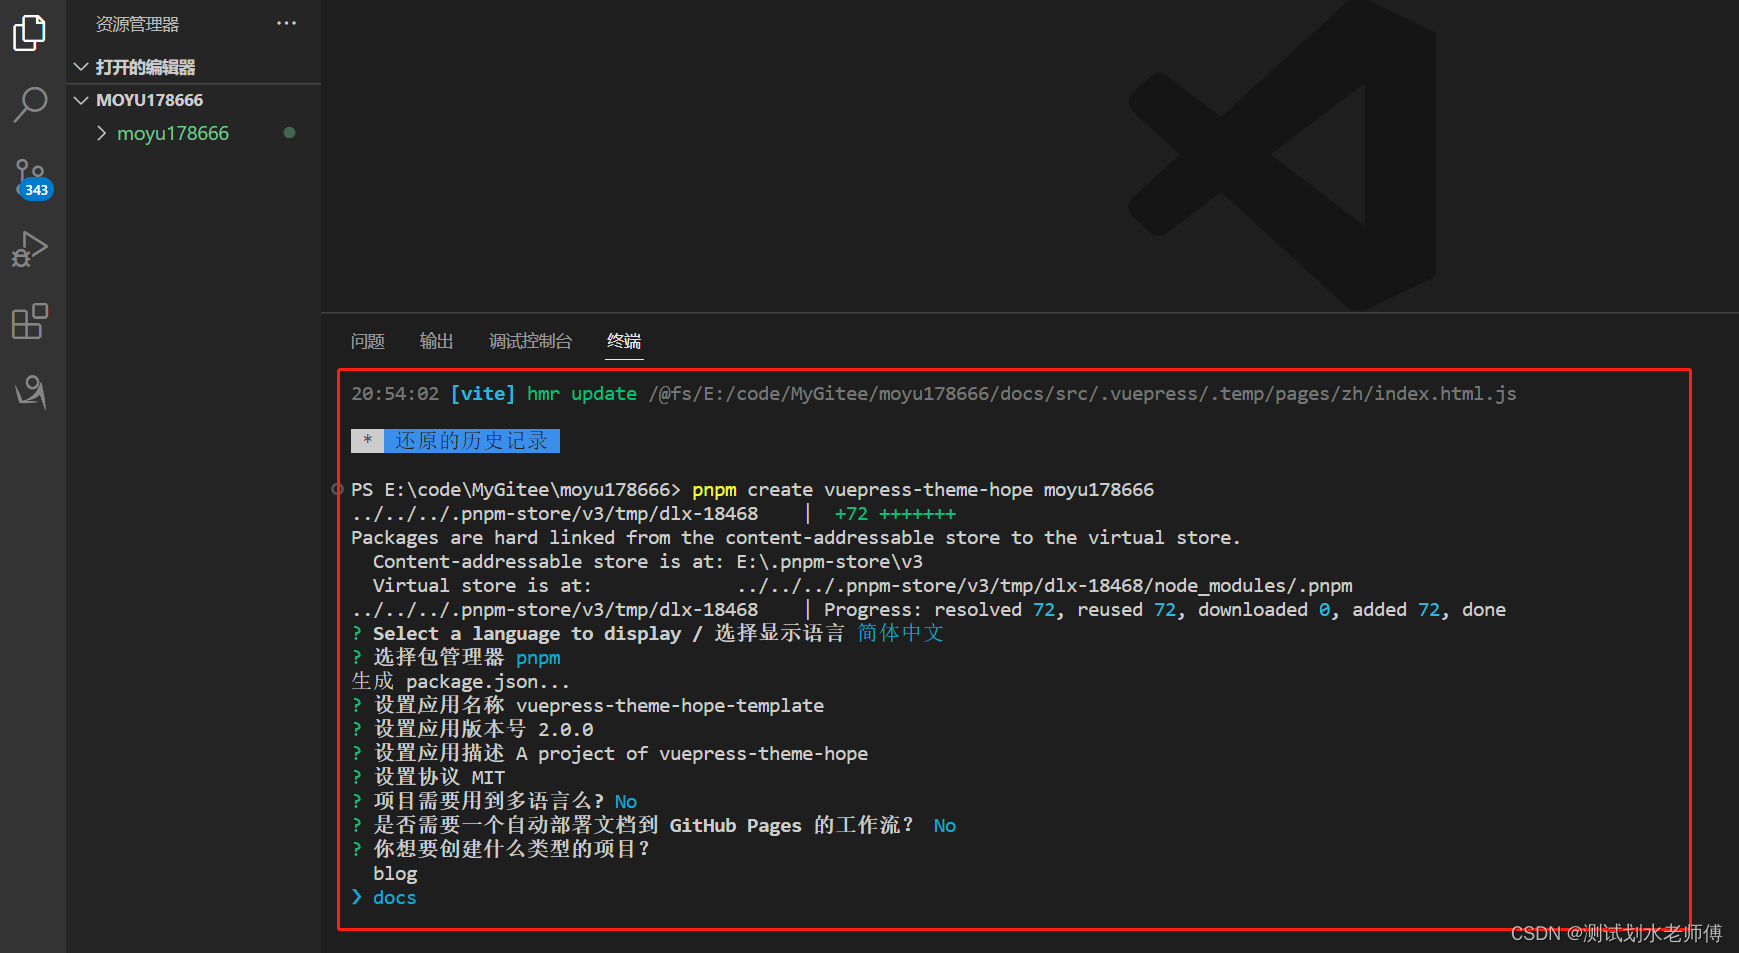Click the 2.0.0 version value

(566, 729)
